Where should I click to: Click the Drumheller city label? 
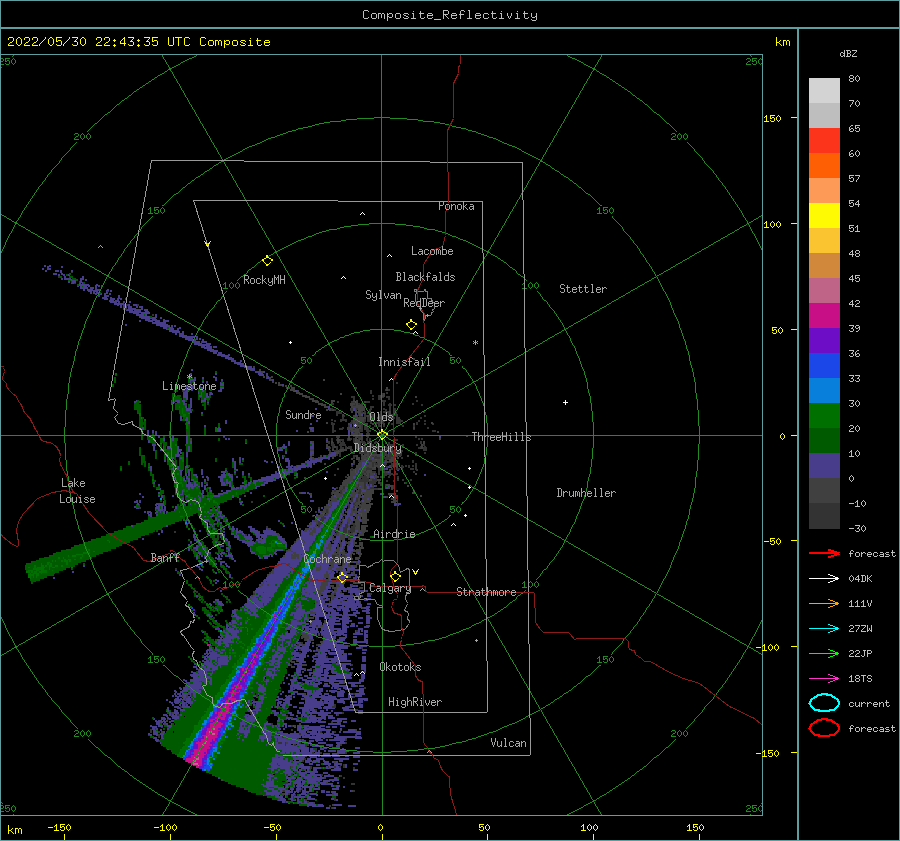(x=586, y=493)
